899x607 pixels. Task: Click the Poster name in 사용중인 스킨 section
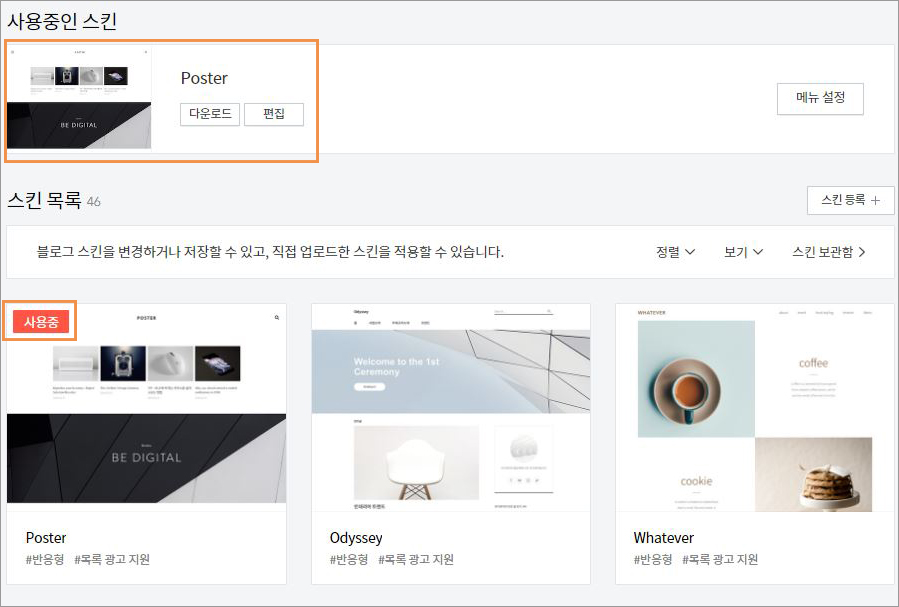coord(204,78)
